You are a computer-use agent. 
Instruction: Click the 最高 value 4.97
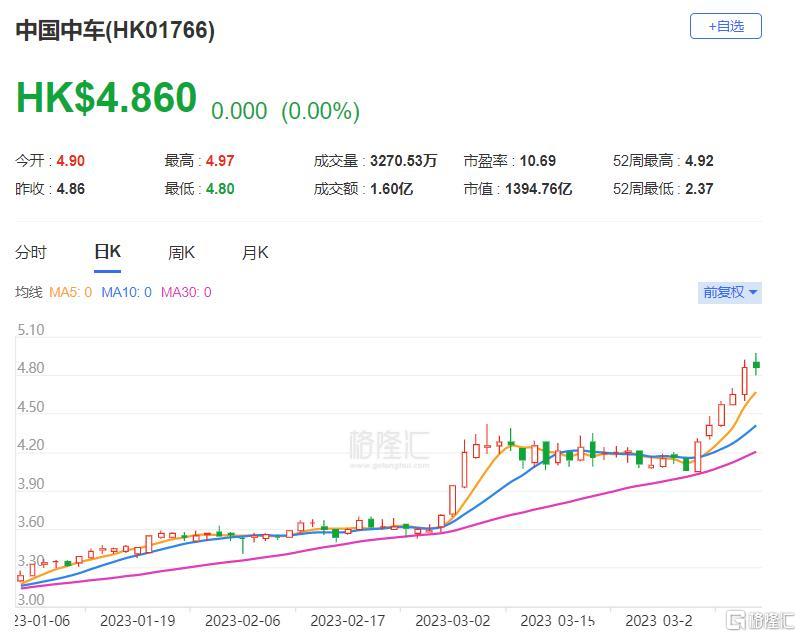[x=220, y=161]
